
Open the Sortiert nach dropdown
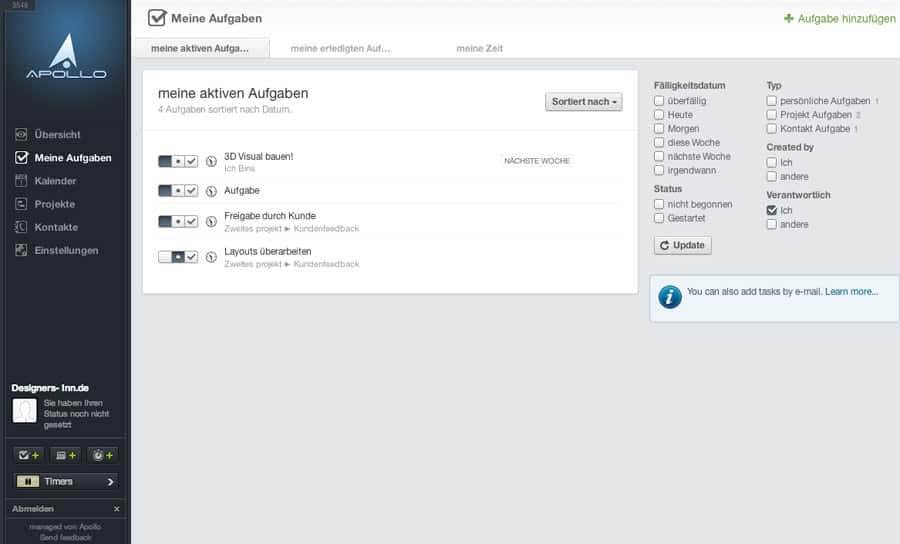coord(584,102)
